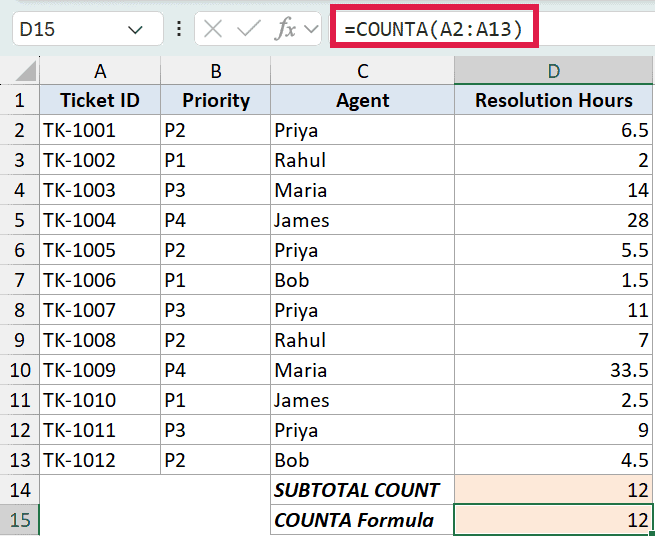Select column D header
Image resolution: width=655 pixels, height=536 pixels.
[553, 71]
